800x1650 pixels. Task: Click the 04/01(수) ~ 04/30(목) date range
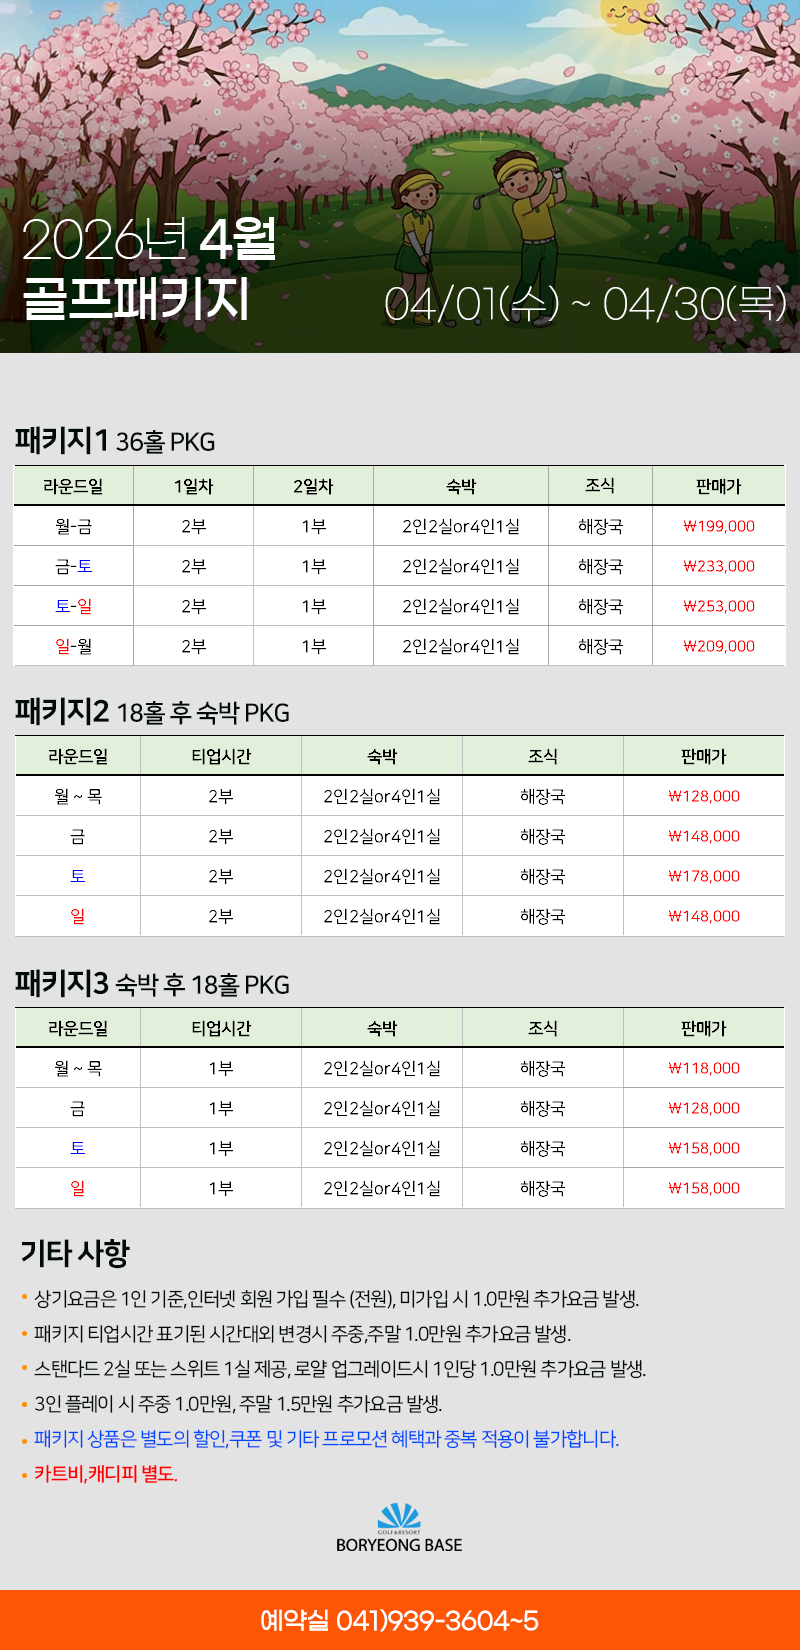[585, 303]
